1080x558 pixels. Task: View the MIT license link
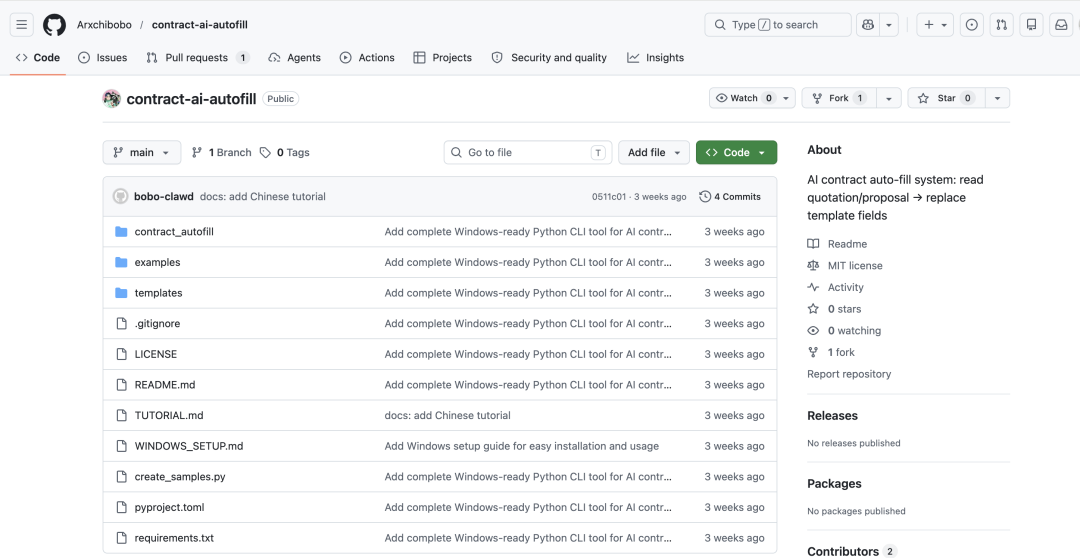tap(855, 265)
